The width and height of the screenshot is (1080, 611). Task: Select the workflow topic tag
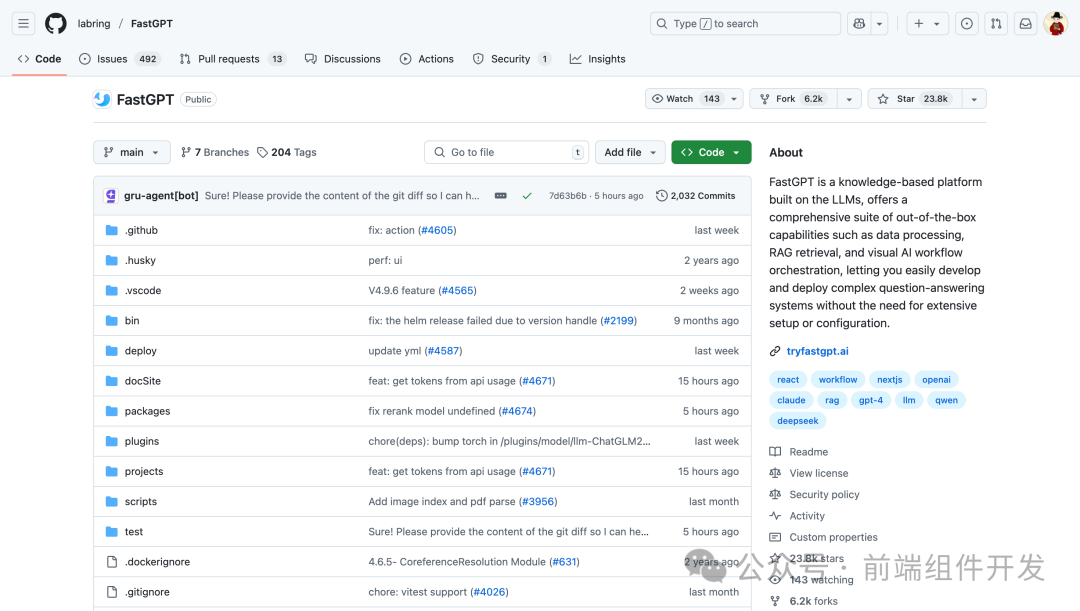tap(838, 380)
